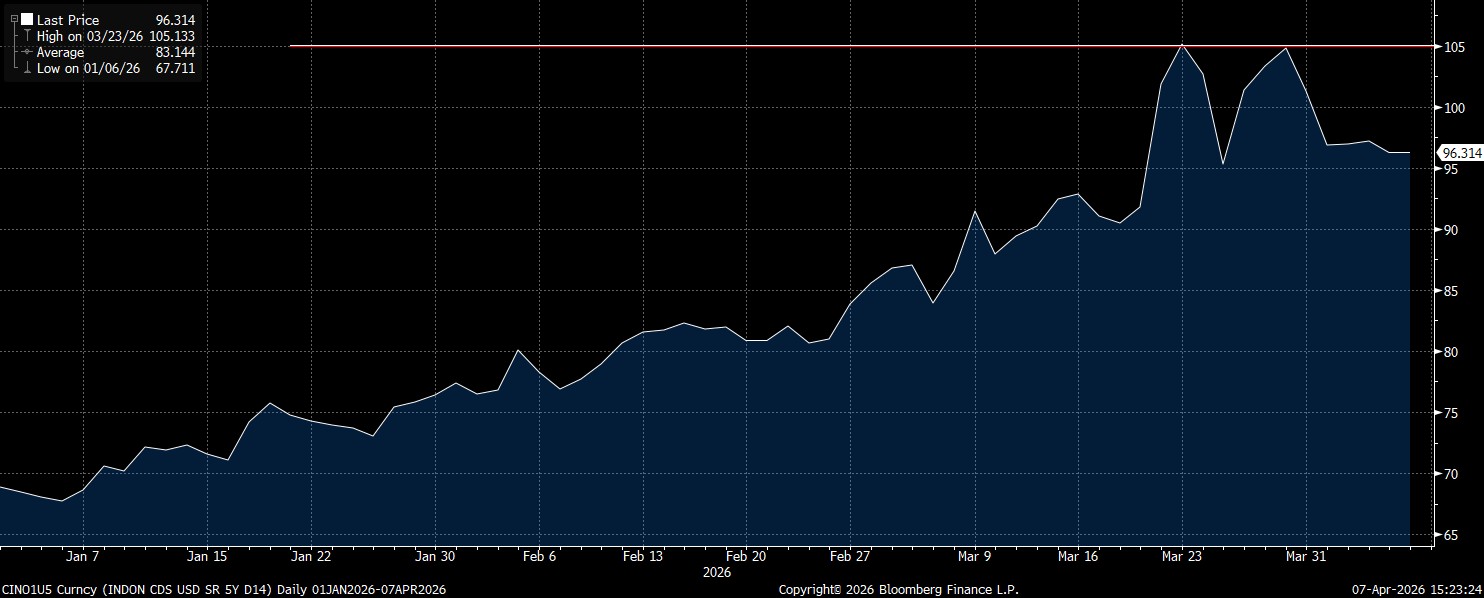Click the white Last Price color swatch

27,19
